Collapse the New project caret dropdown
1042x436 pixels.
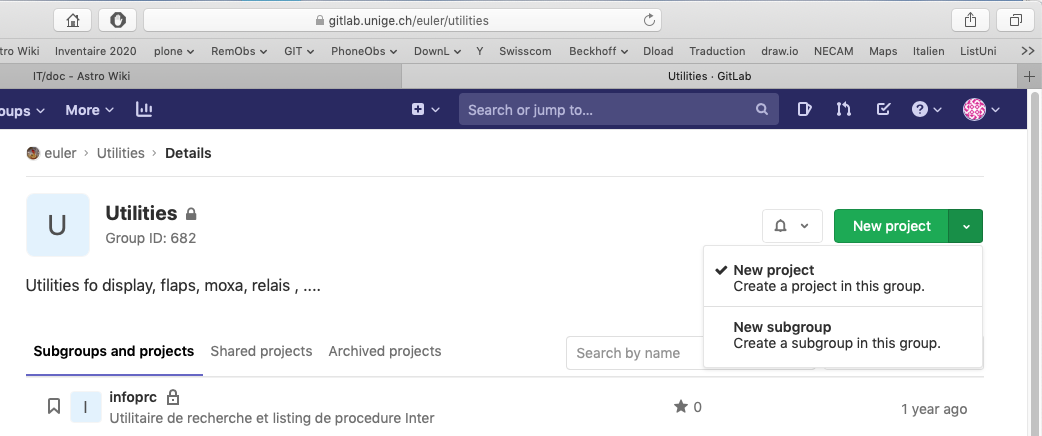[966, 226]
